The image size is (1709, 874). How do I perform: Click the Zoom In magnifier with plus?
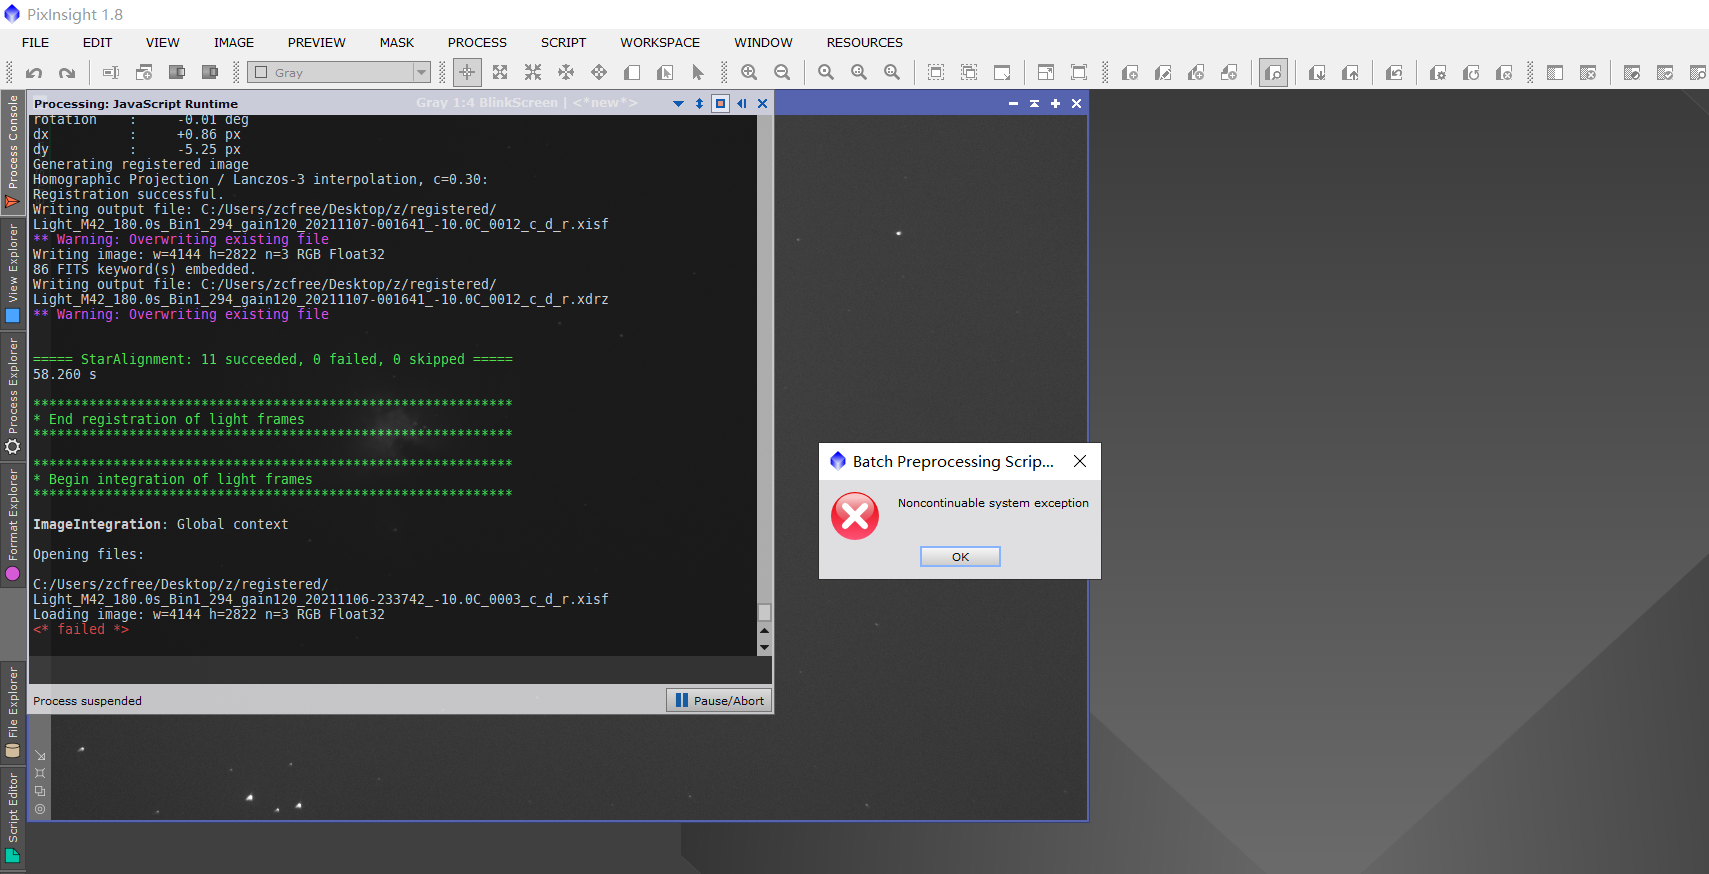click(x=749, y=72)
